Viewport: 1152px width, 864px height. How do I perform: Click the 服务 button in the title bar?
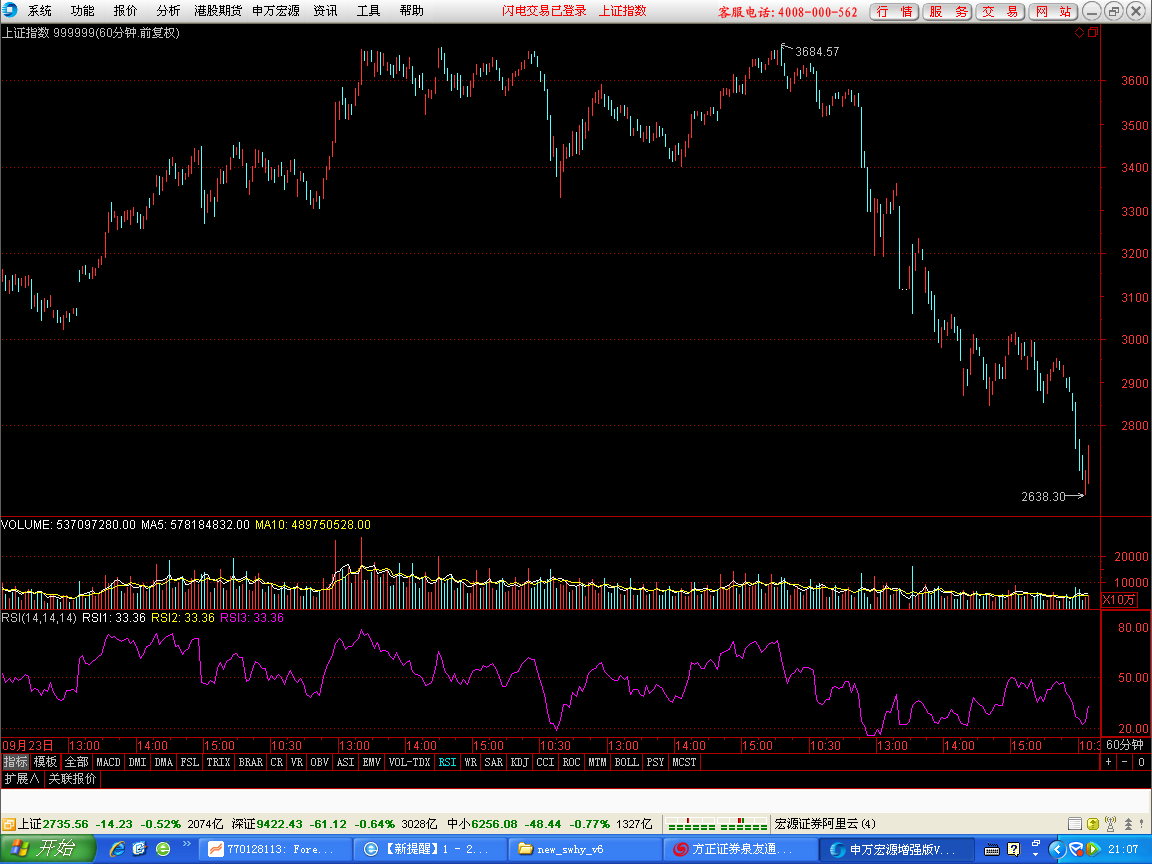948,12
